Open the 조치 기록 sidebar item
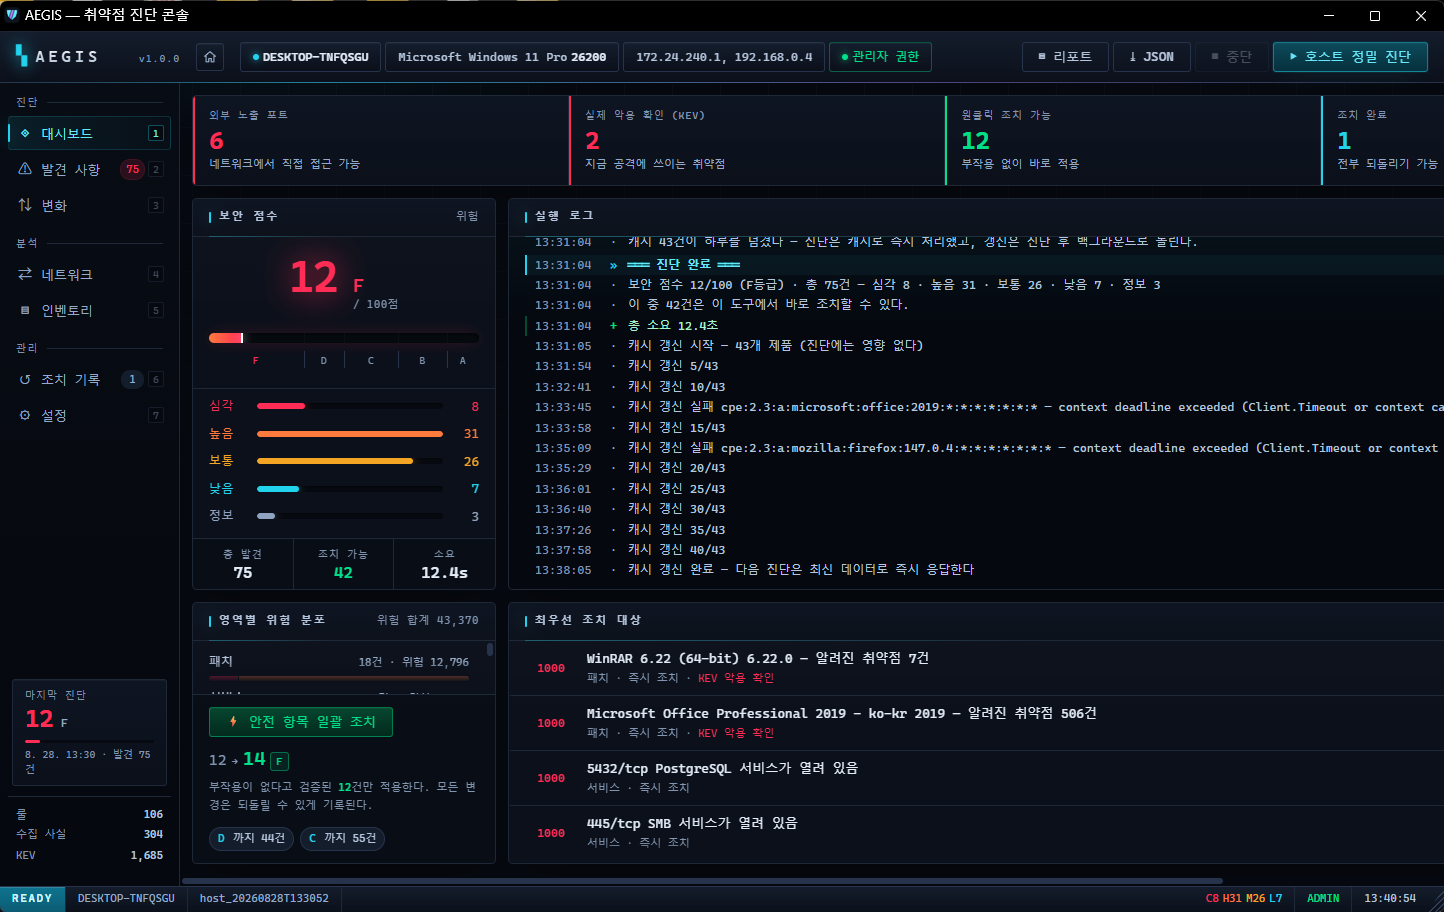1444x912 pixels. [x=89, y=379]
